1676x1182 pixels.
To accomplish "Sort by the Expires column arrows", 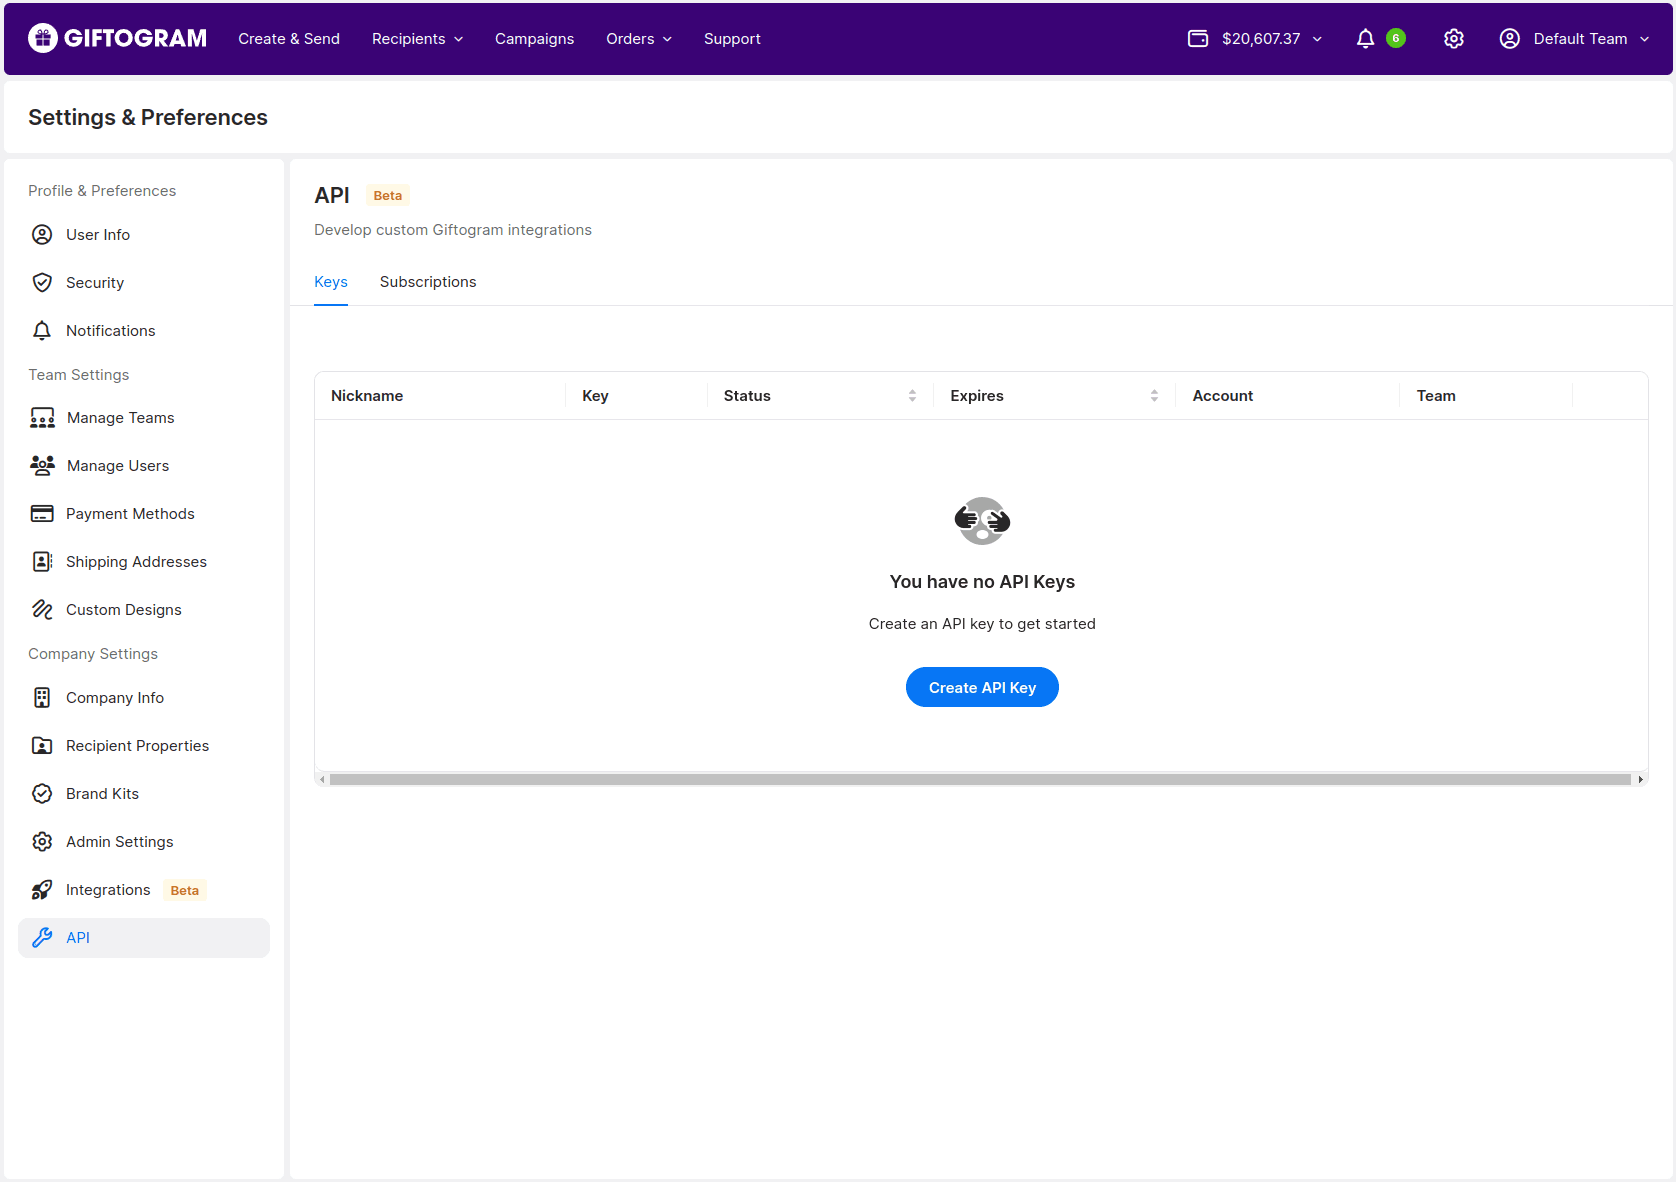I will (1154, 396).
